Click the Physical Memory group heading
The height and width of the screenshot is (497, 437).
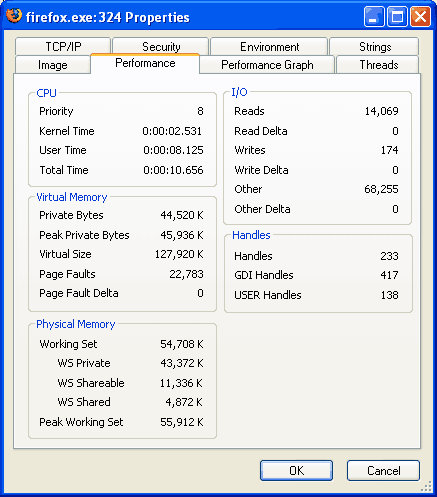click(76, 324)
